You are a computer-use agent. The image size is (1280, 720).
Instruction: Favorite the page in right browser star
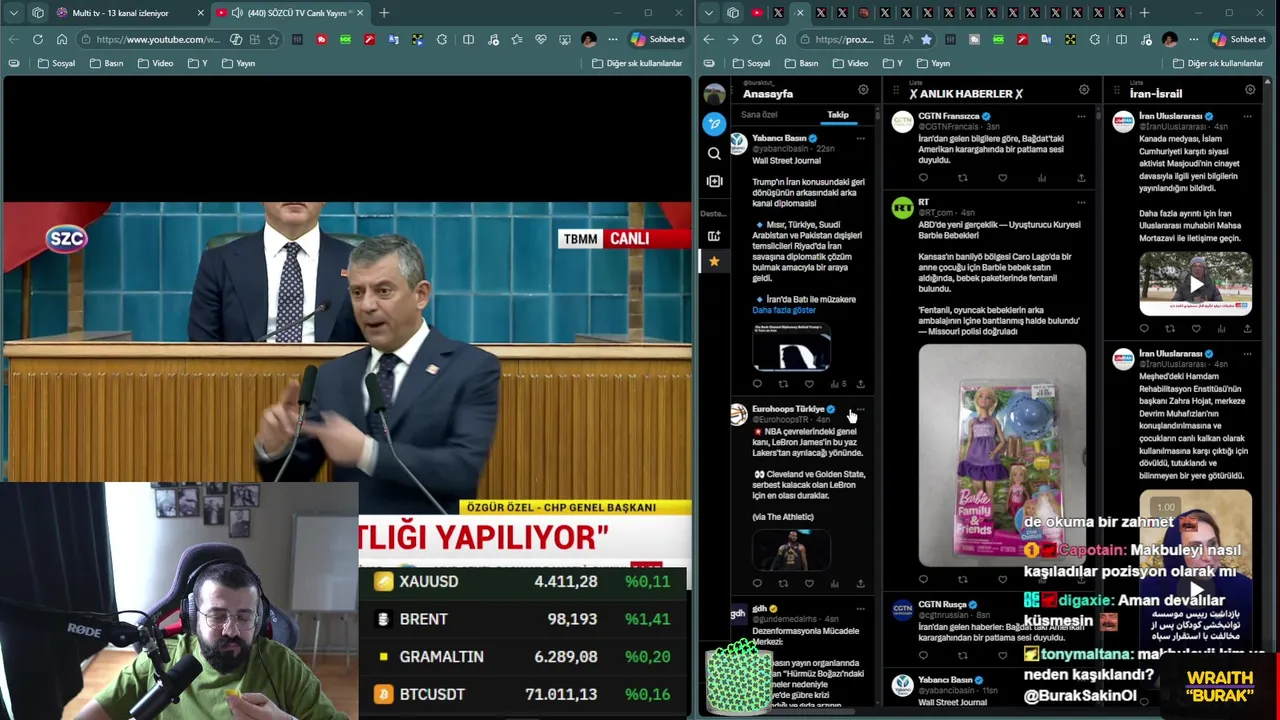[x=926, y=39]
